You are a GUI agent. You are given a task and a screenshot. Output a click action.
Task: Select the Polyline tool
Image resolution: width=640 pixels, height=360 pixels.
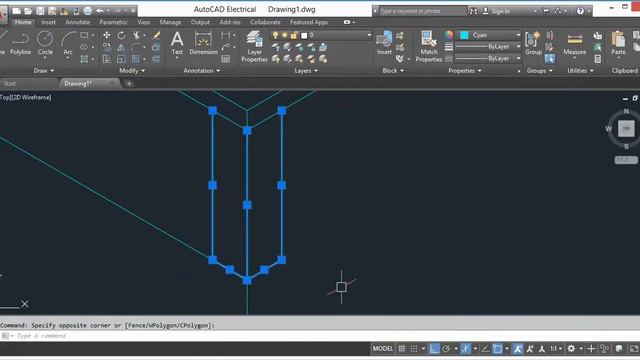coord(20,44)
